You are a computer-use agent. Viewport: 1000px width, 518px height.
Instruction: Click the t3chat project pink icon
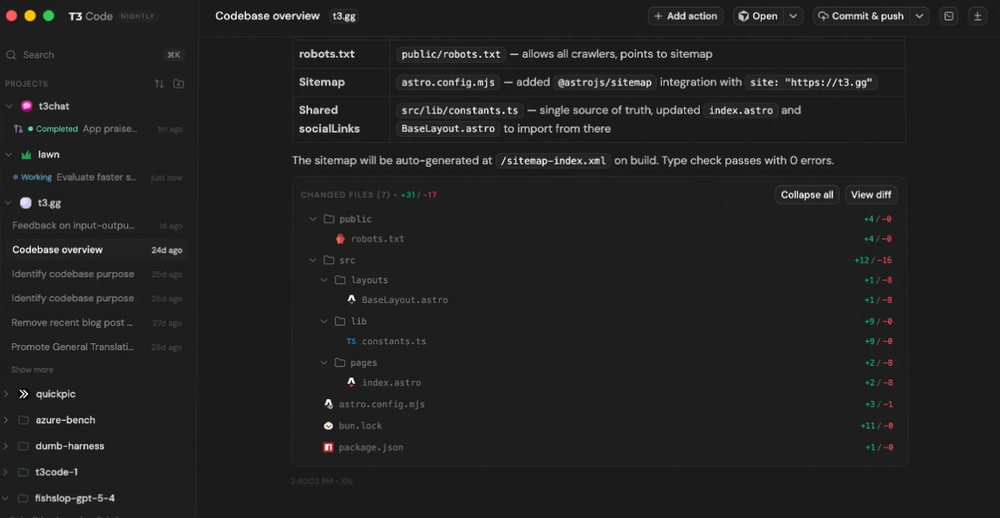pyautogui.click(x=26, y=106)
